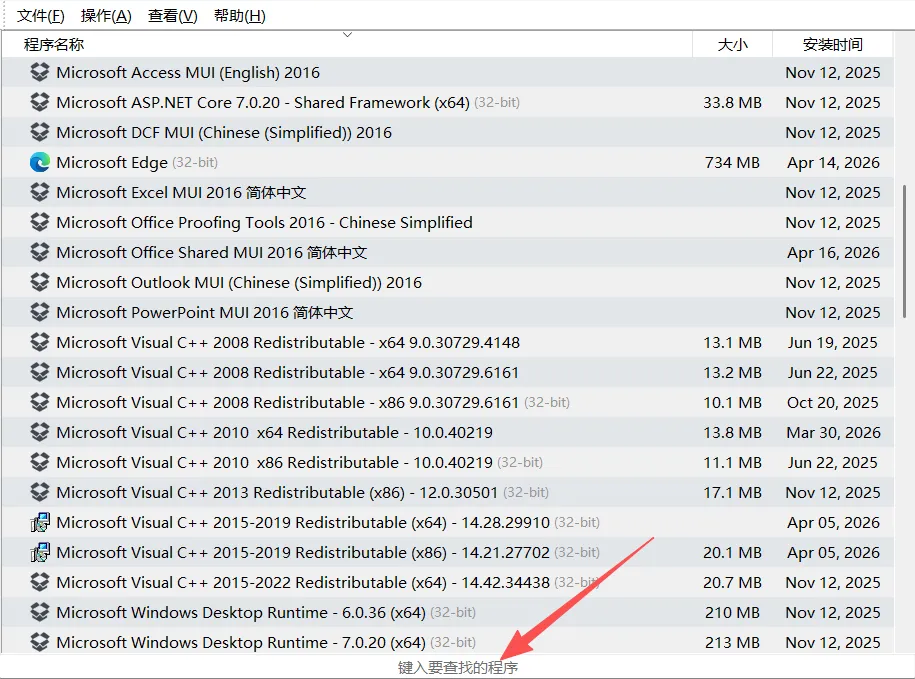
Task: Click icon of Windows Desktop Runtime 7.0.20
Action: [x=40, y=642]
